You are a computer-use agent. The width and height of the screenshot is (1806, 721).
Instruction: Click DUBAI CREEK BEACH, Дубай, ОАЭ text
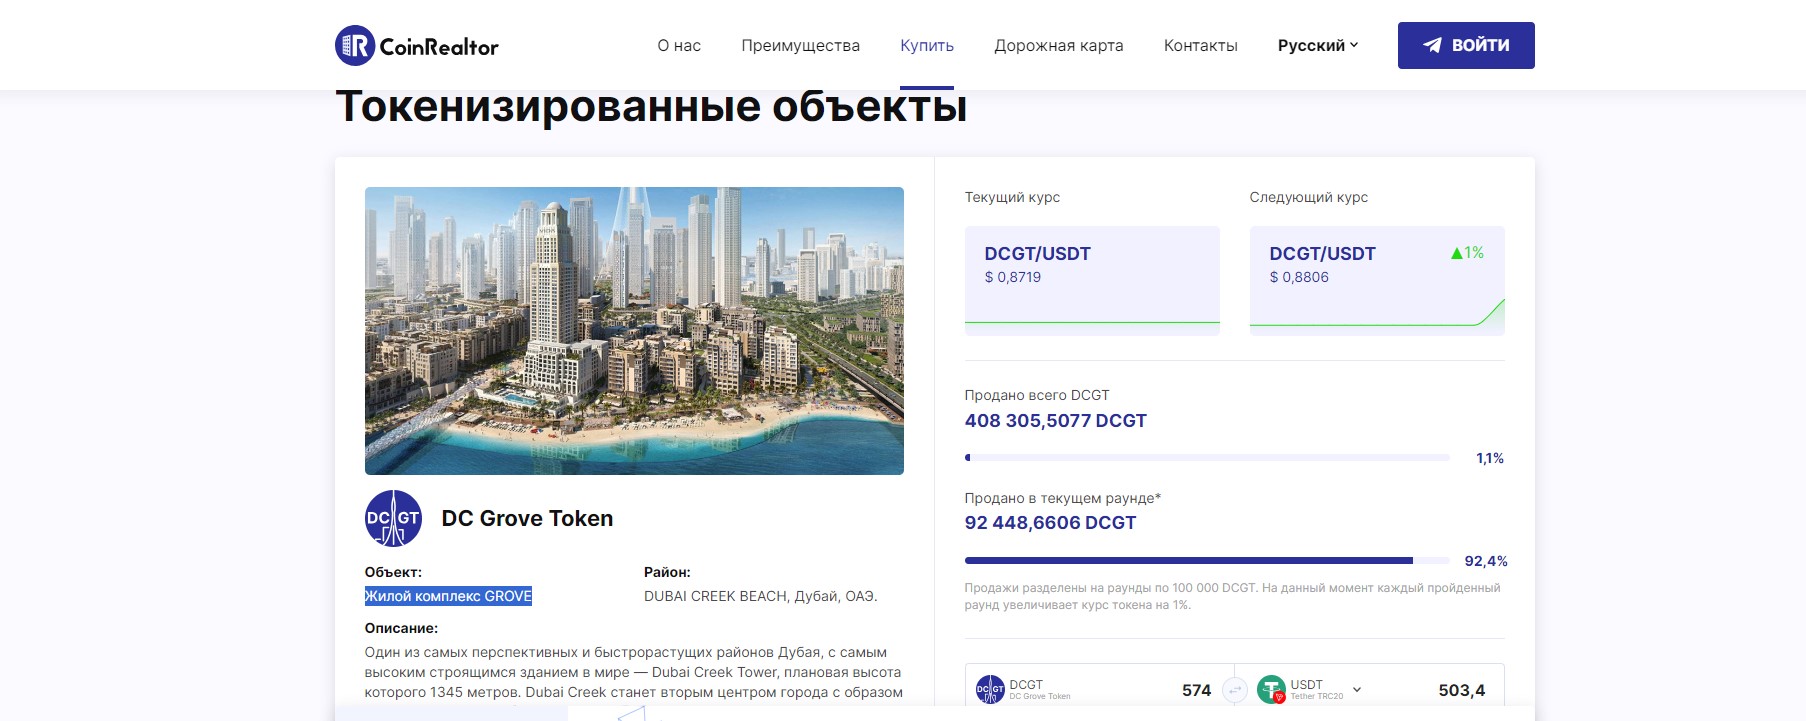coord(761,596)
